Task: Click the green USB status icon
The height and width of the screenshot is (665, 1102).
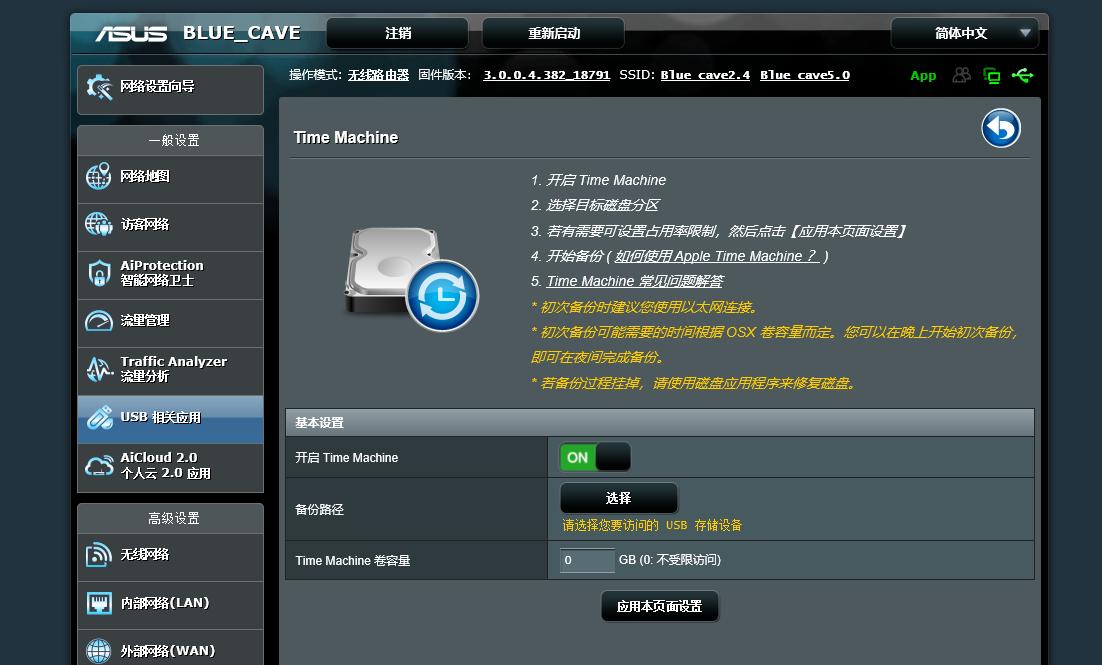Action: pyautogui.click(x=1023, y=75)
